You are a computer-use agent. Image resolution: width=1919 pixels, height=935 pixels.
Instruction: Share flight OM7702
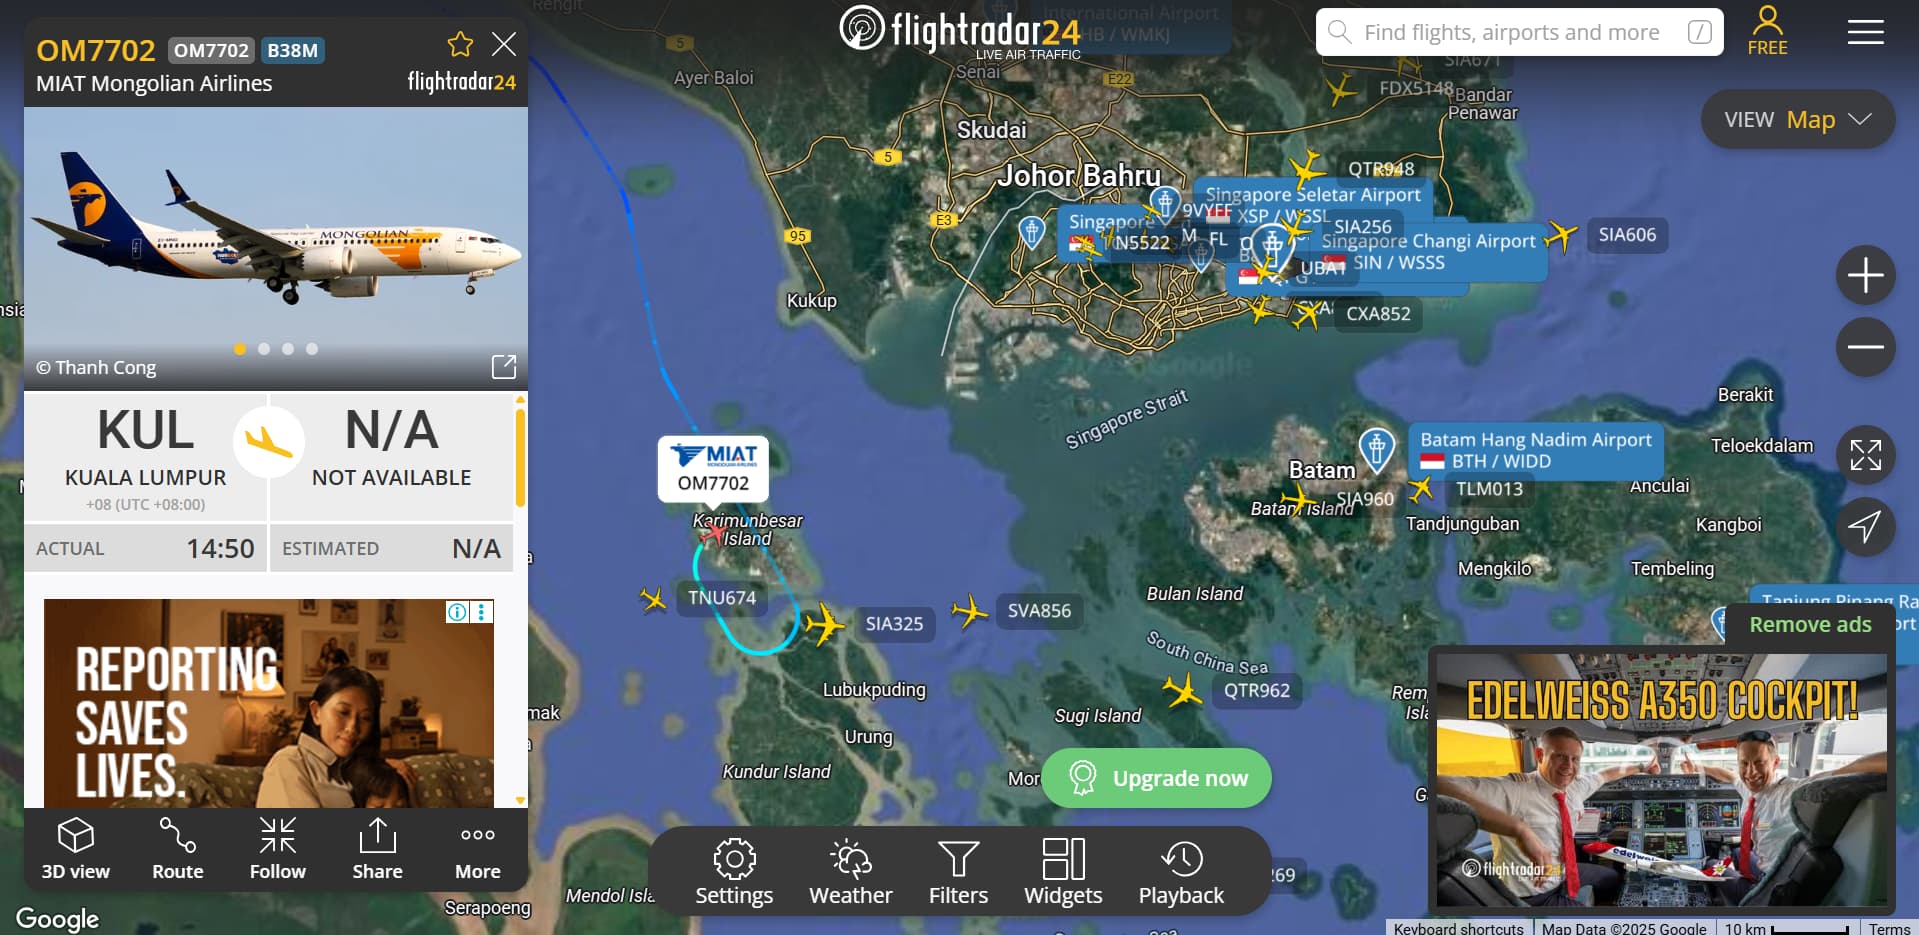pos(377,849)
